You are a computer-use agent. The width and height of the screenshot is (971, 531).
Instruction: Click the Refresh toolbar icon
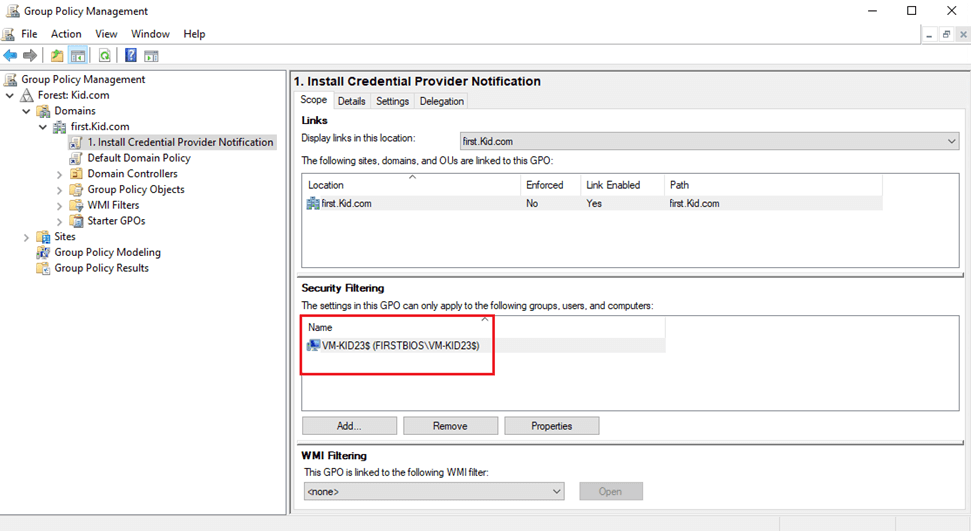[x=105, y=56]
